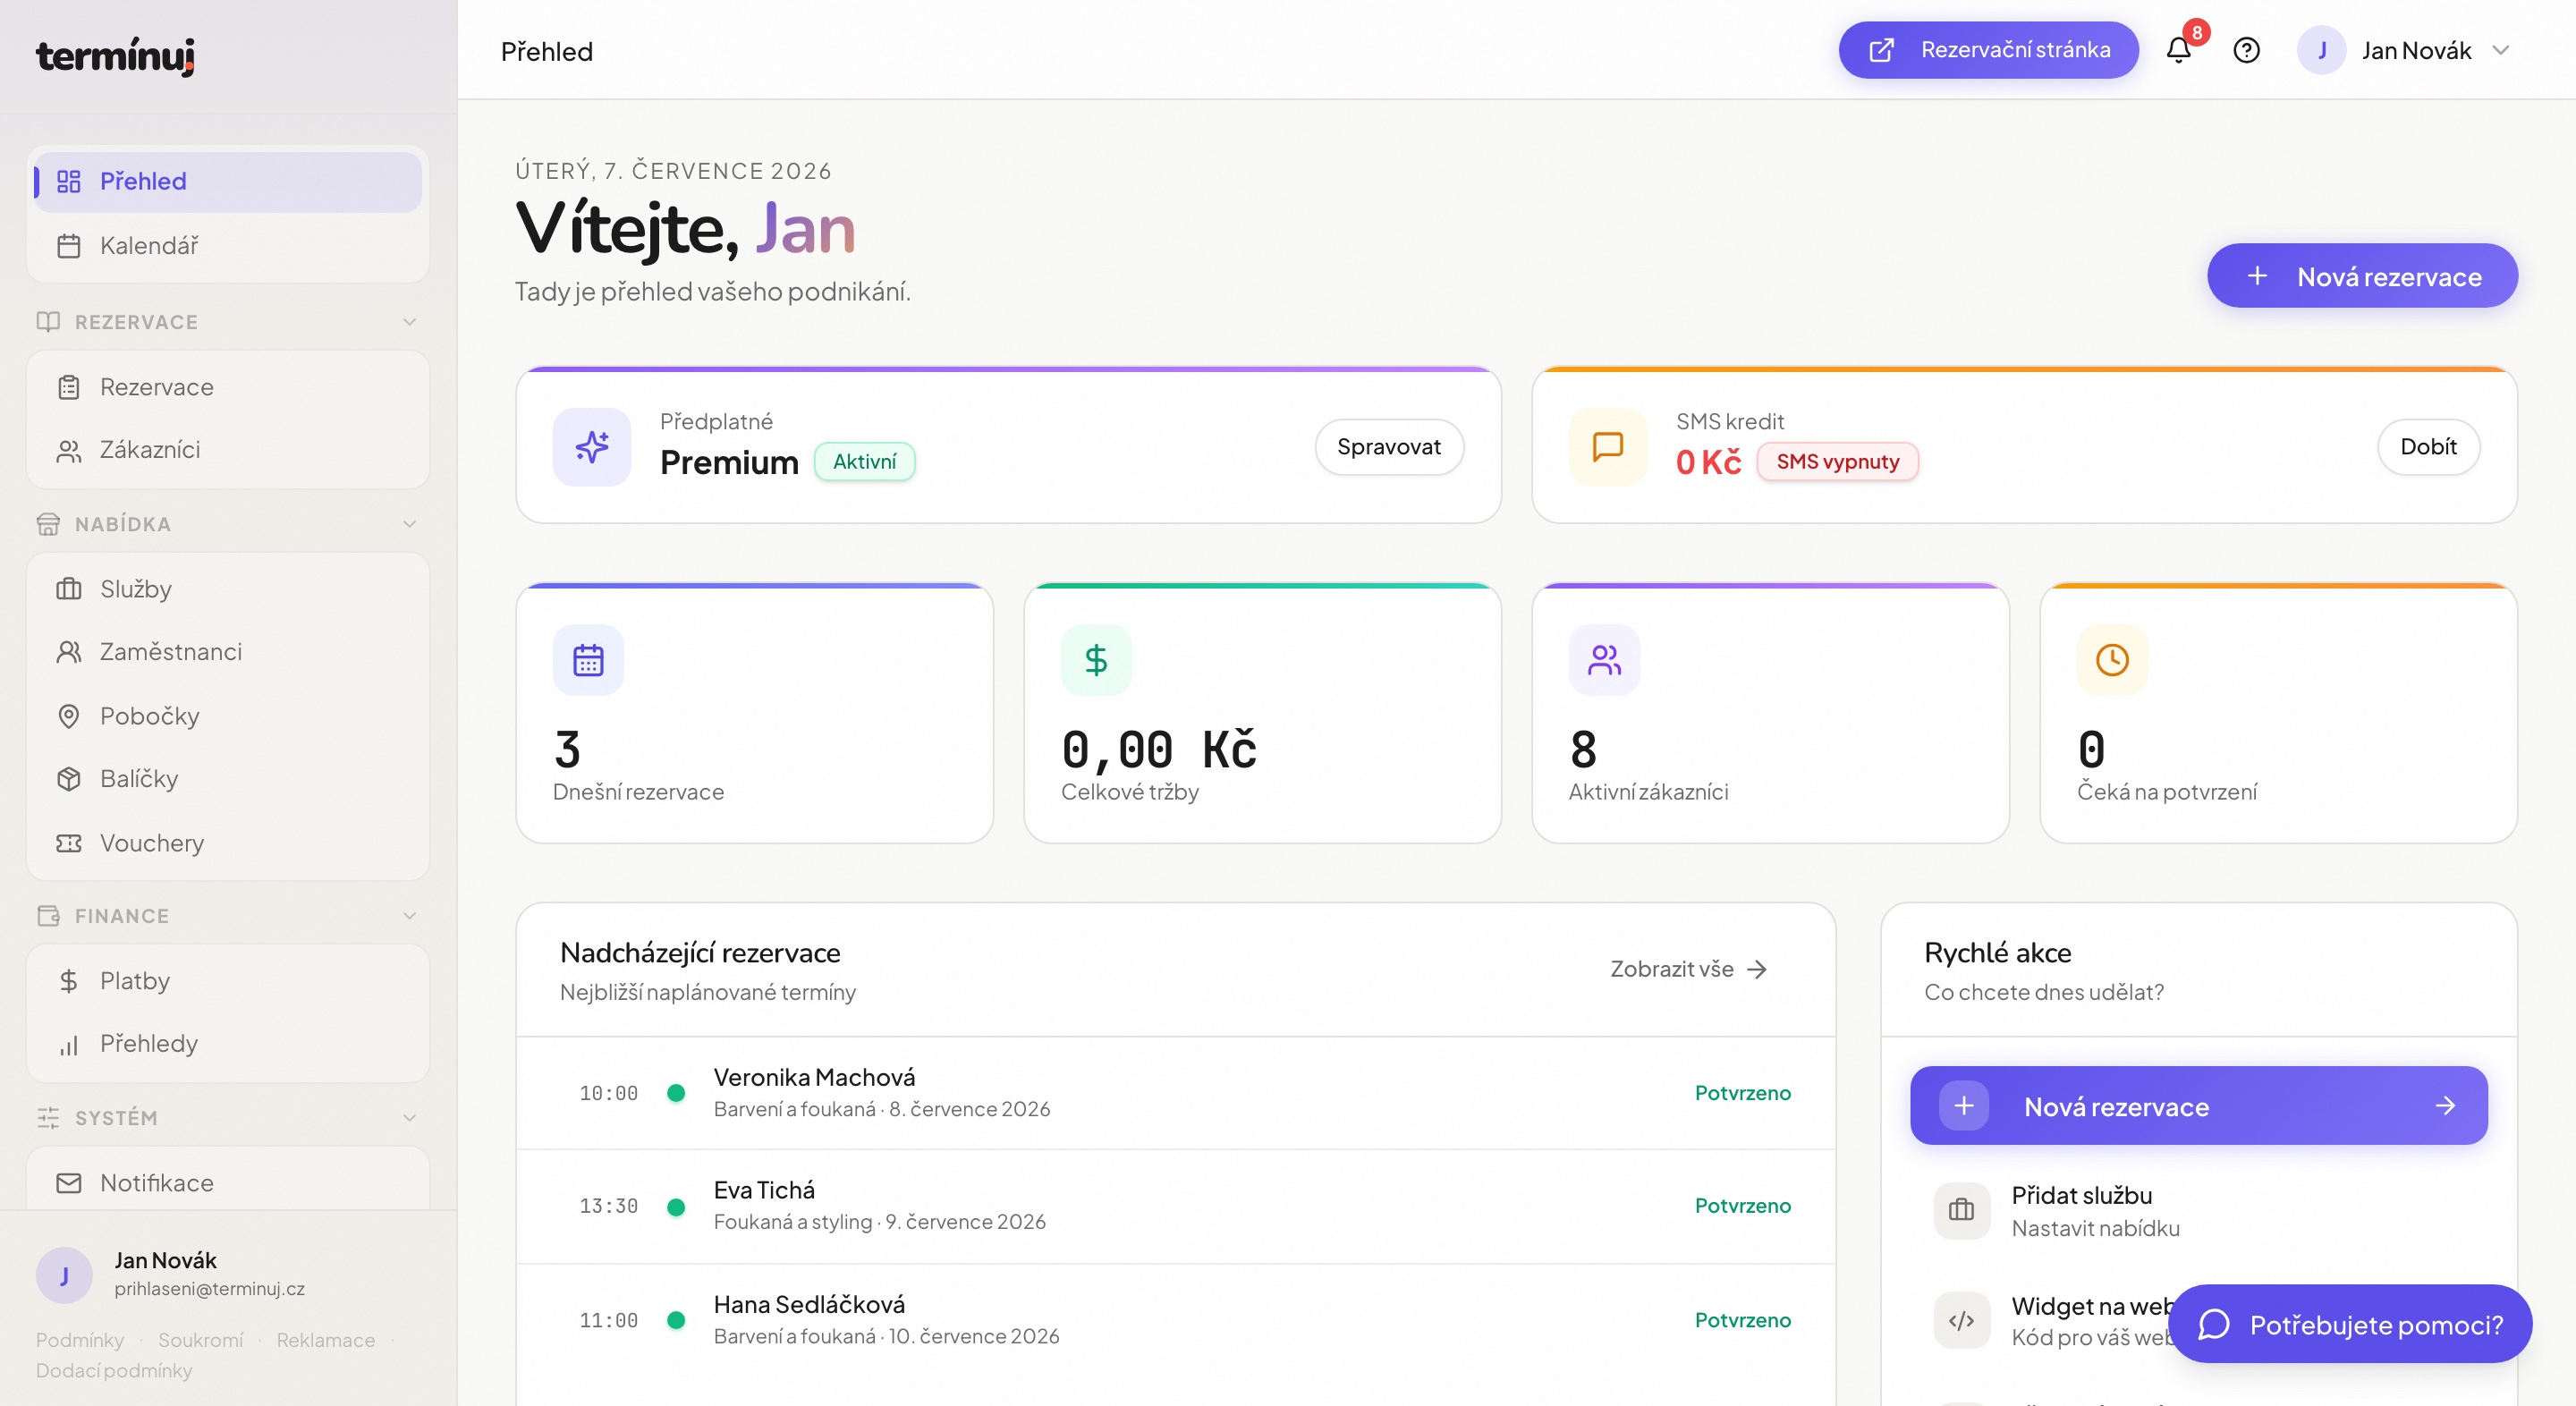Click the Dnešní rezervace calendar icon

[588, 660]
